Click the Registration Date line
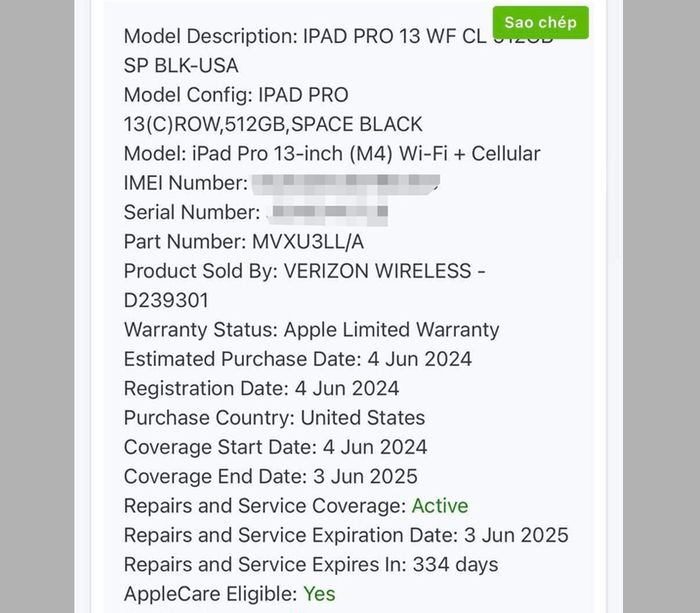 [261, 388]
